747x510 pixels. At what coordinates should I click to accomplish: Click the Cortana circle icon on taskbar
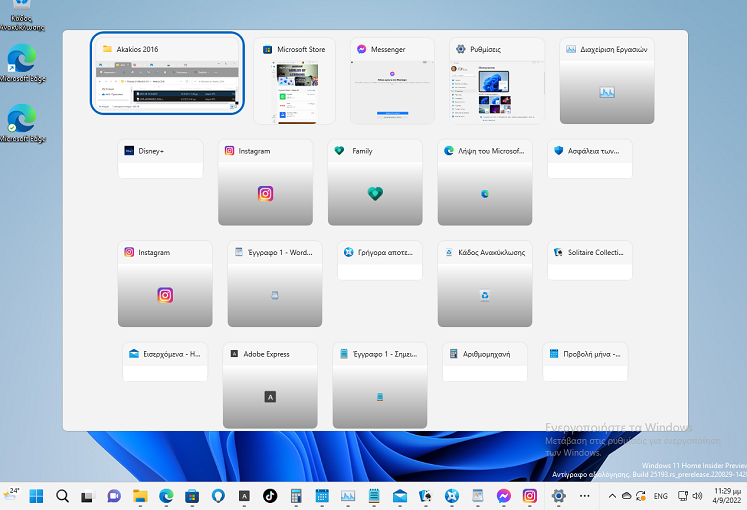[218, 496]
